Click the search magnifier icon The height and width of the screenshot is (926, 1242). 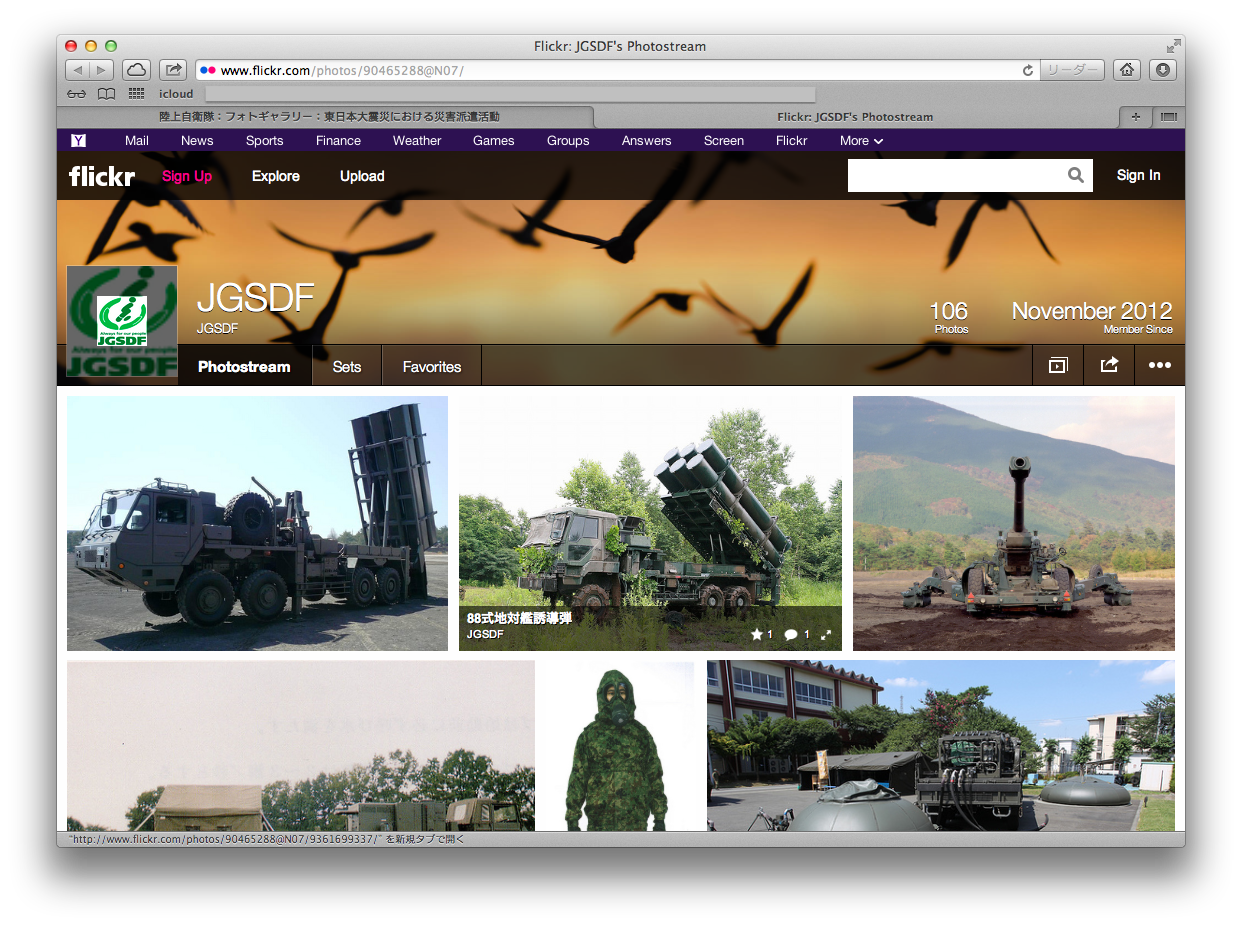point(1076,175)
